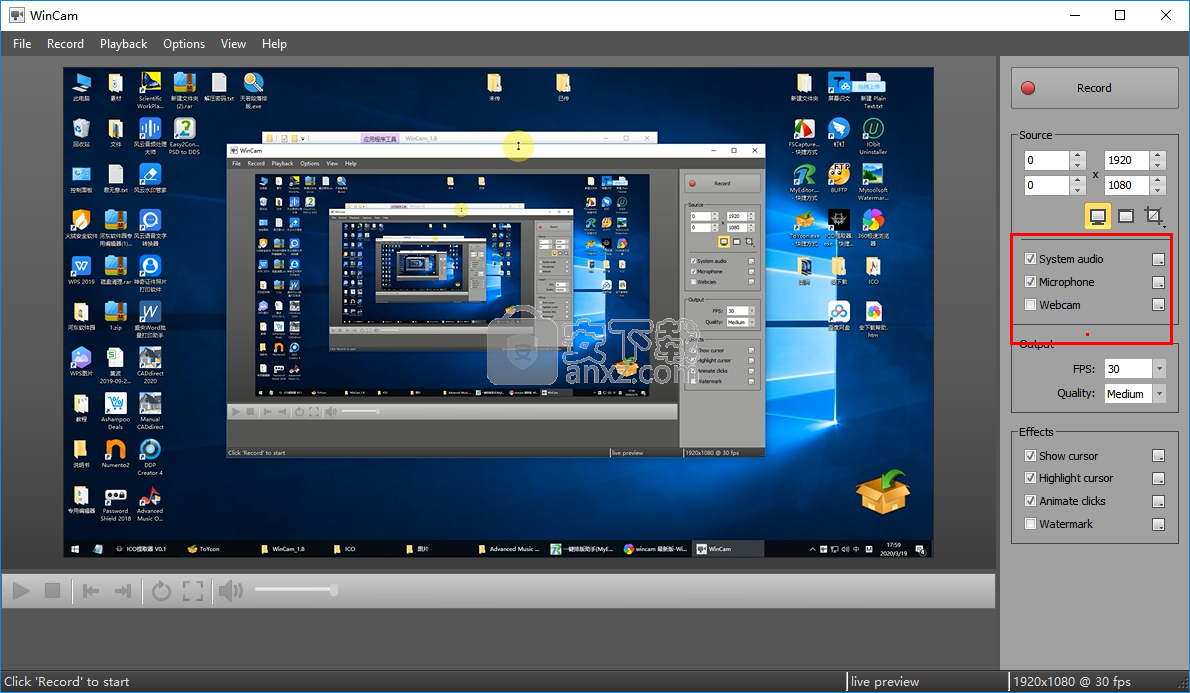Expand the FPS dropdown
Viewport: 1190px width, 693px height.
1159,369
